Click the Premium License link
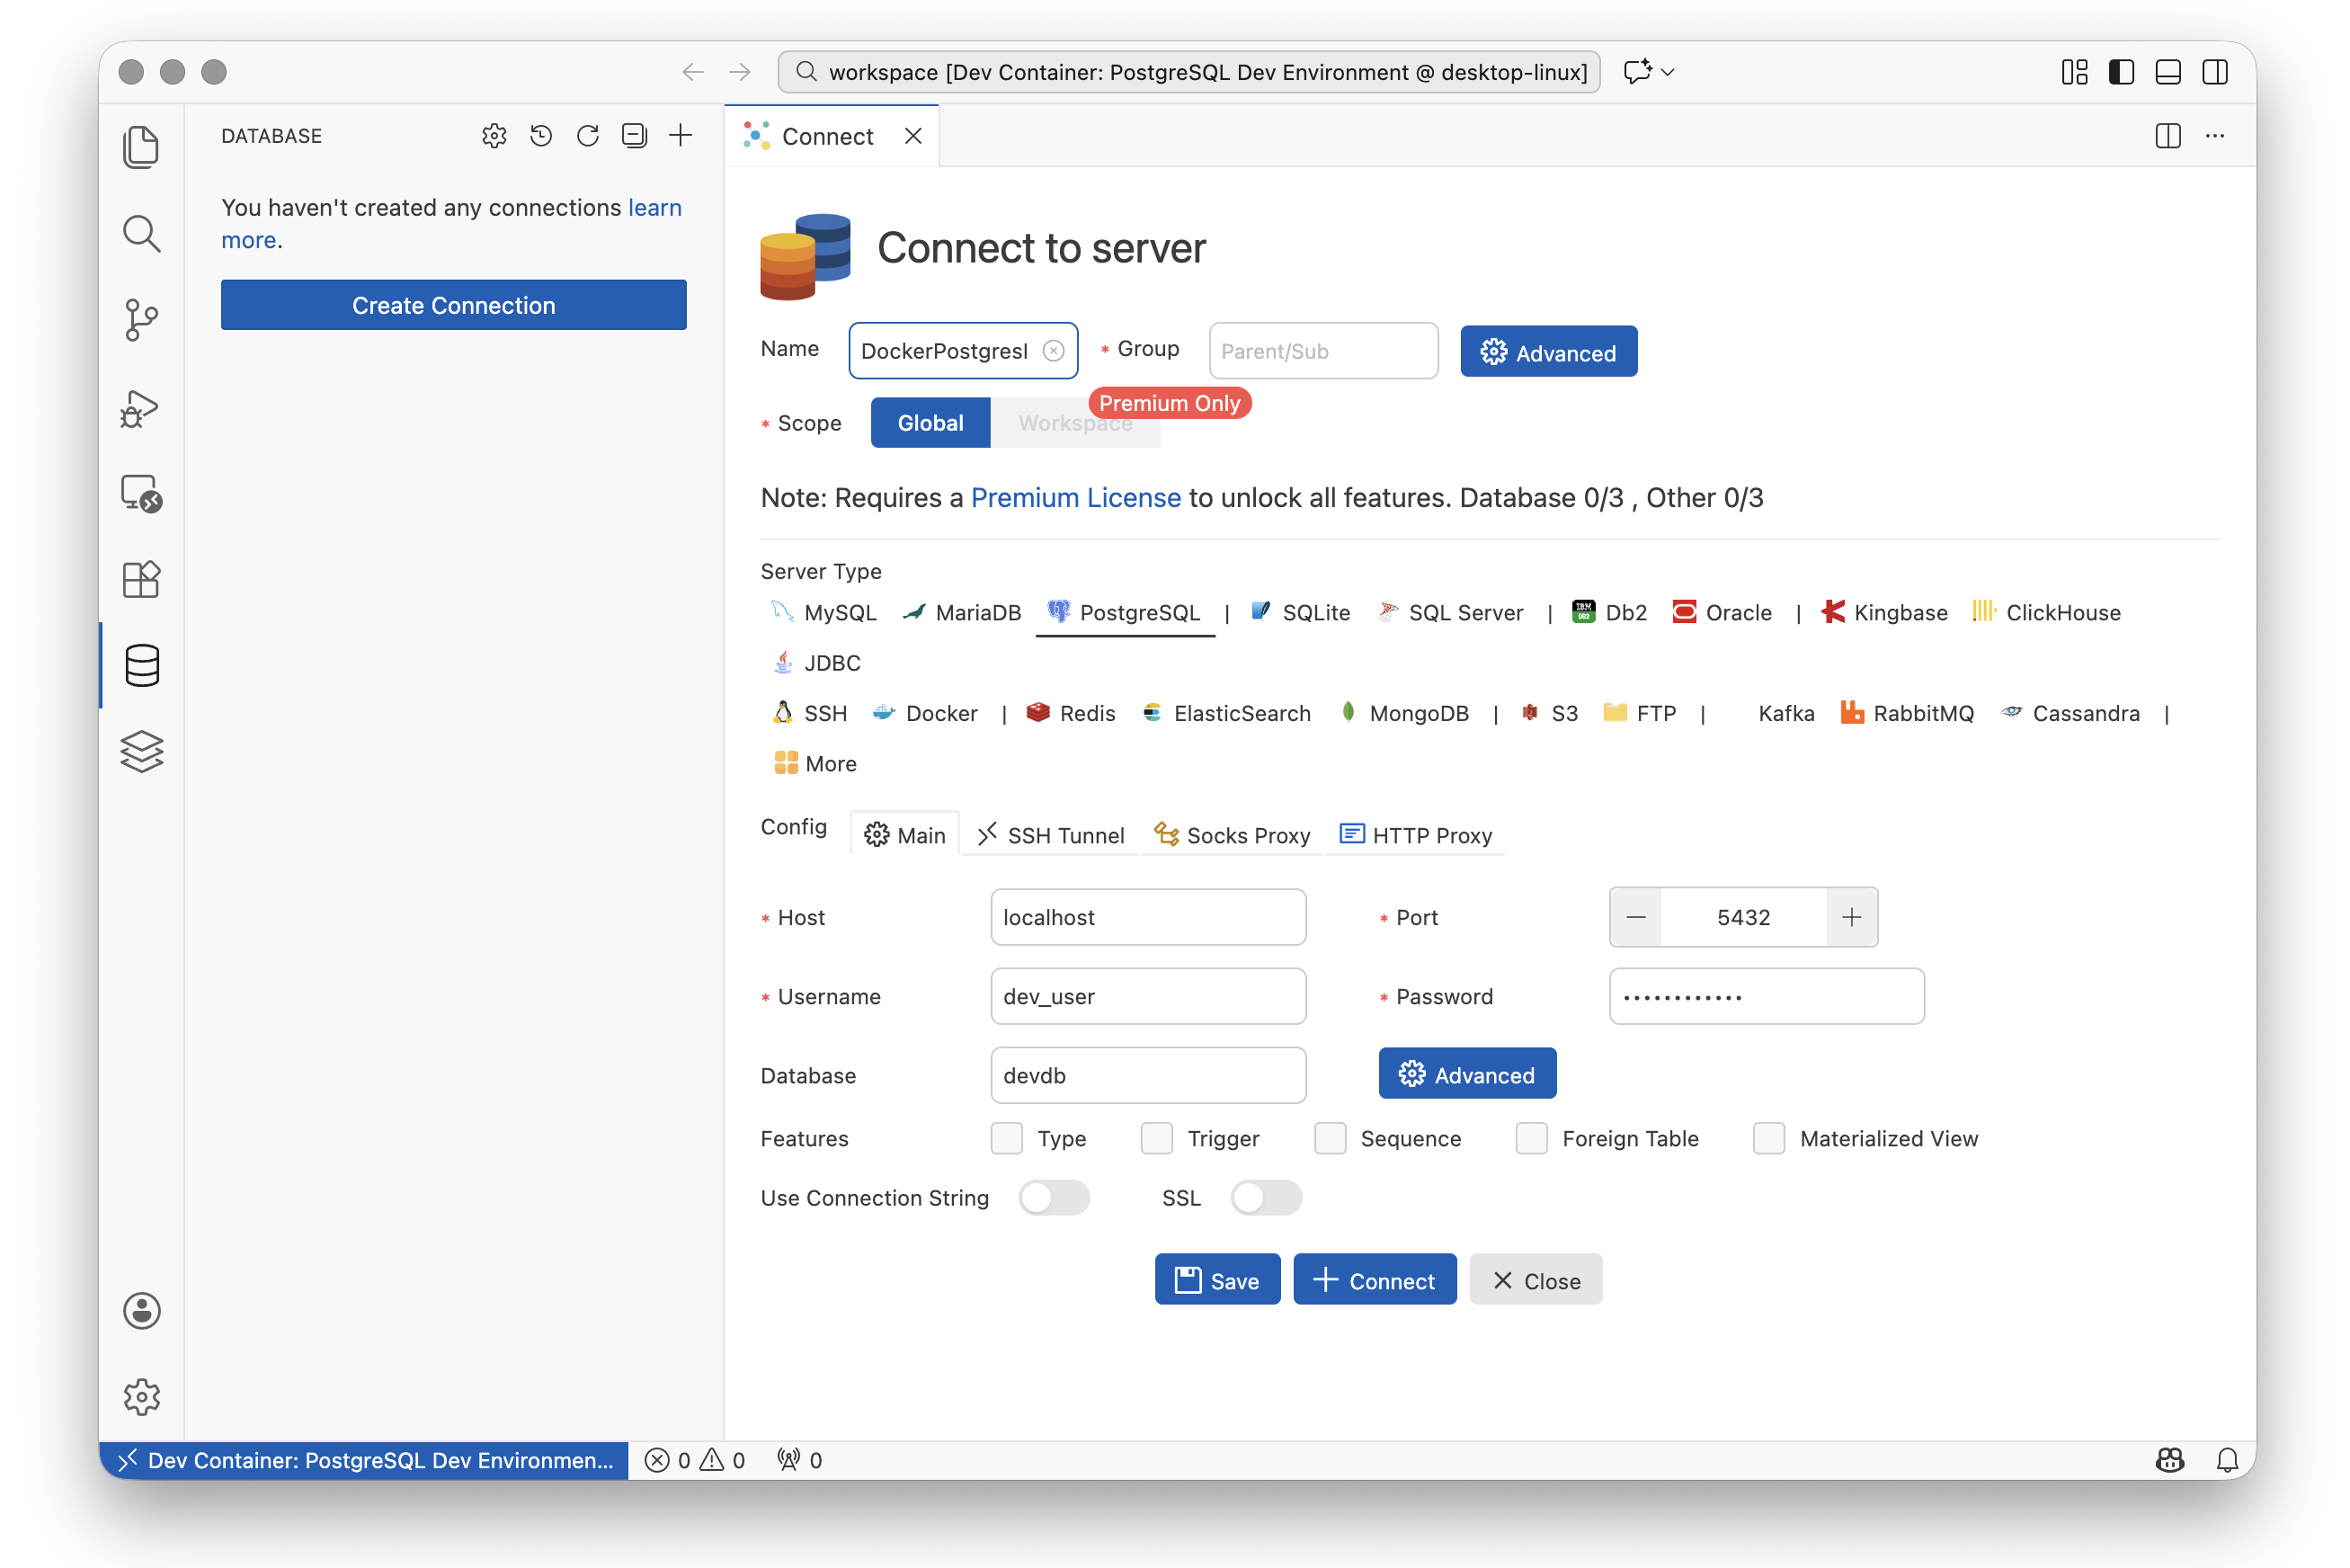Viewport: 2350px width, 1568px height. [x=1075, y=498]
